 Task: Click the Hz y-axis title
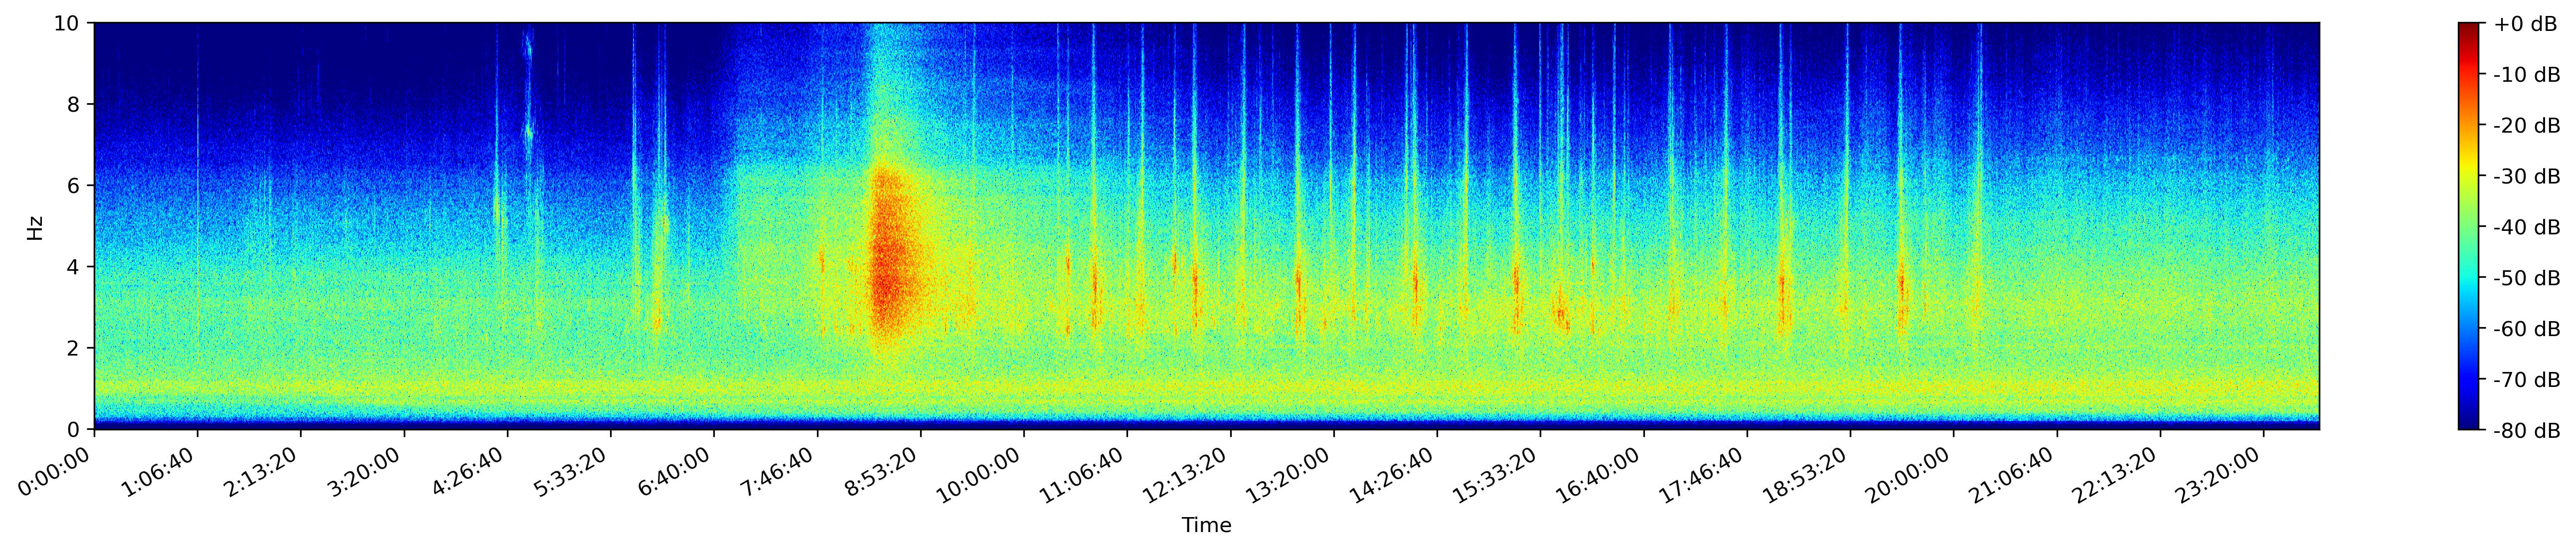coord(35,227)
